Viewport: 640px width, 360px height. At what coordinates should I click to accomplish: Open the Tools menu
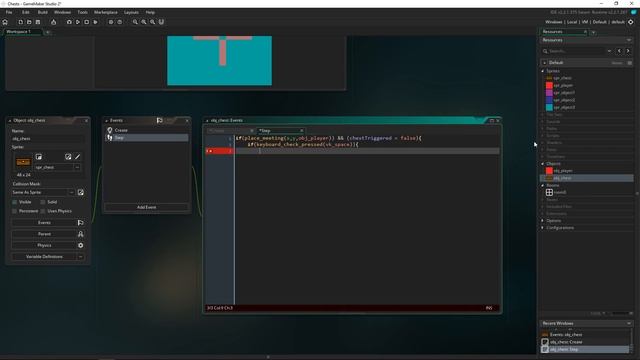[82, 12]
